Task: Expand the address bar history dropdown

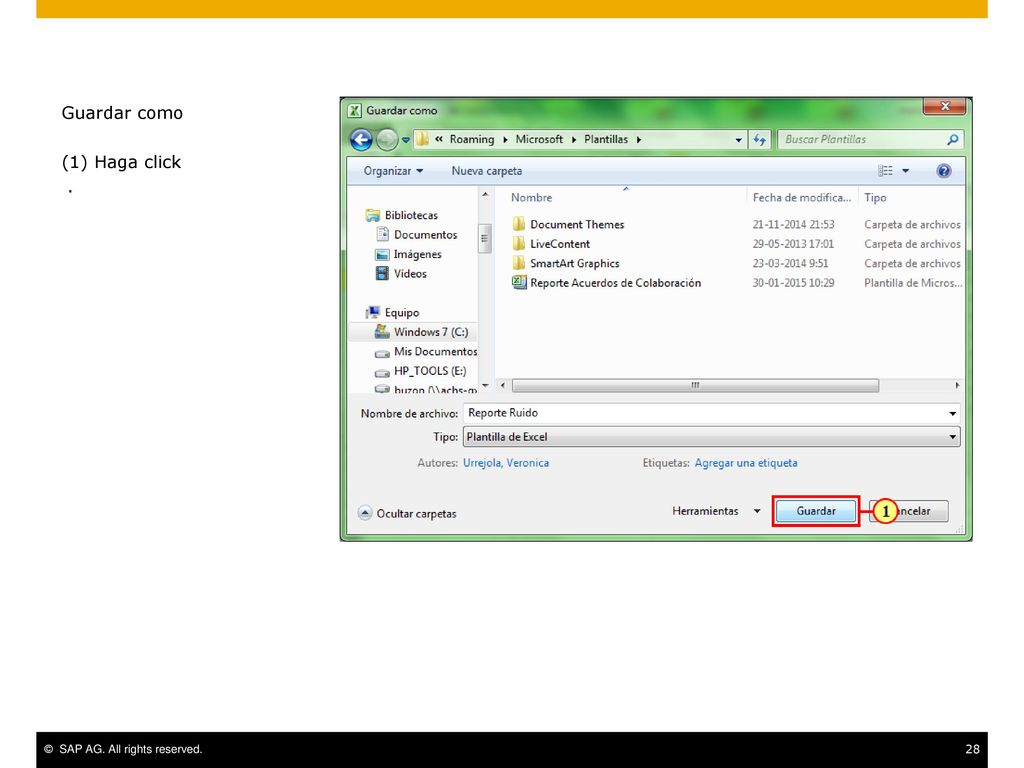Action: click(738, 140)
